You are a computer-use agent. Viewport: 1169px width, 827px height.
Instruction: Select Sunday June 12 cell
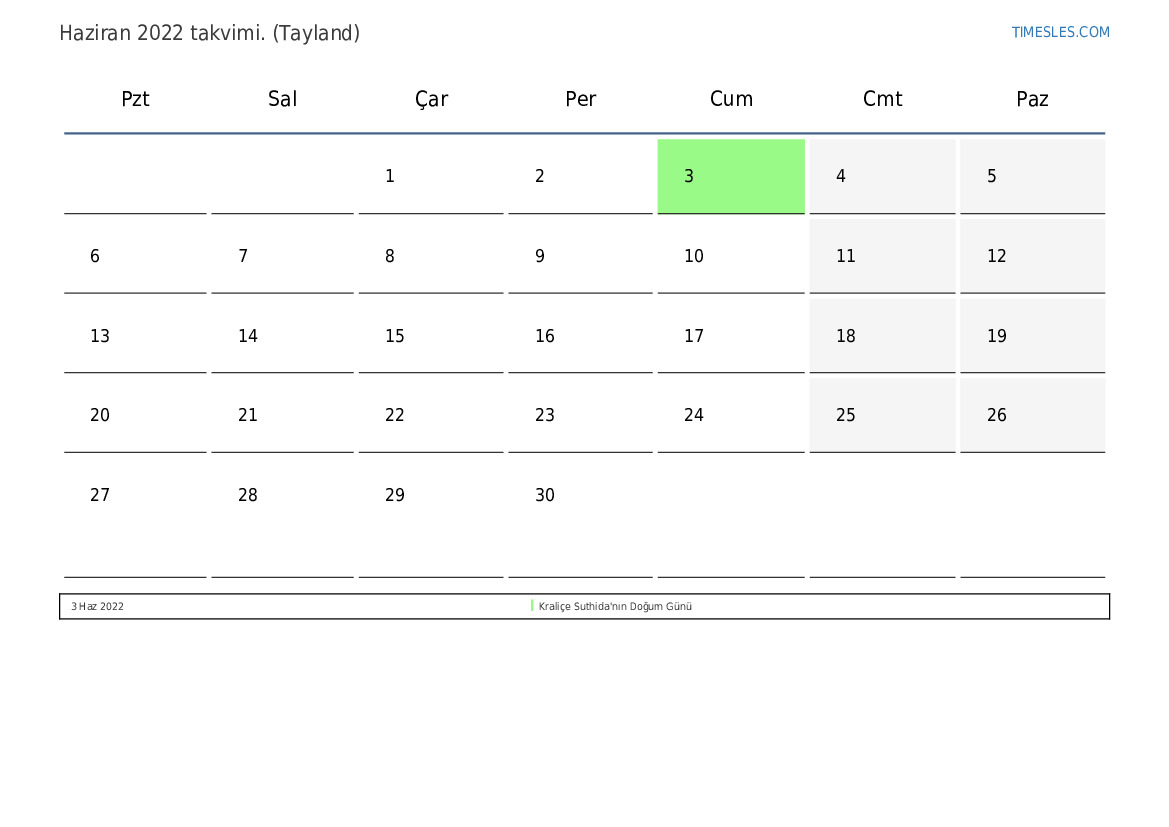[x=1032, y=256]
